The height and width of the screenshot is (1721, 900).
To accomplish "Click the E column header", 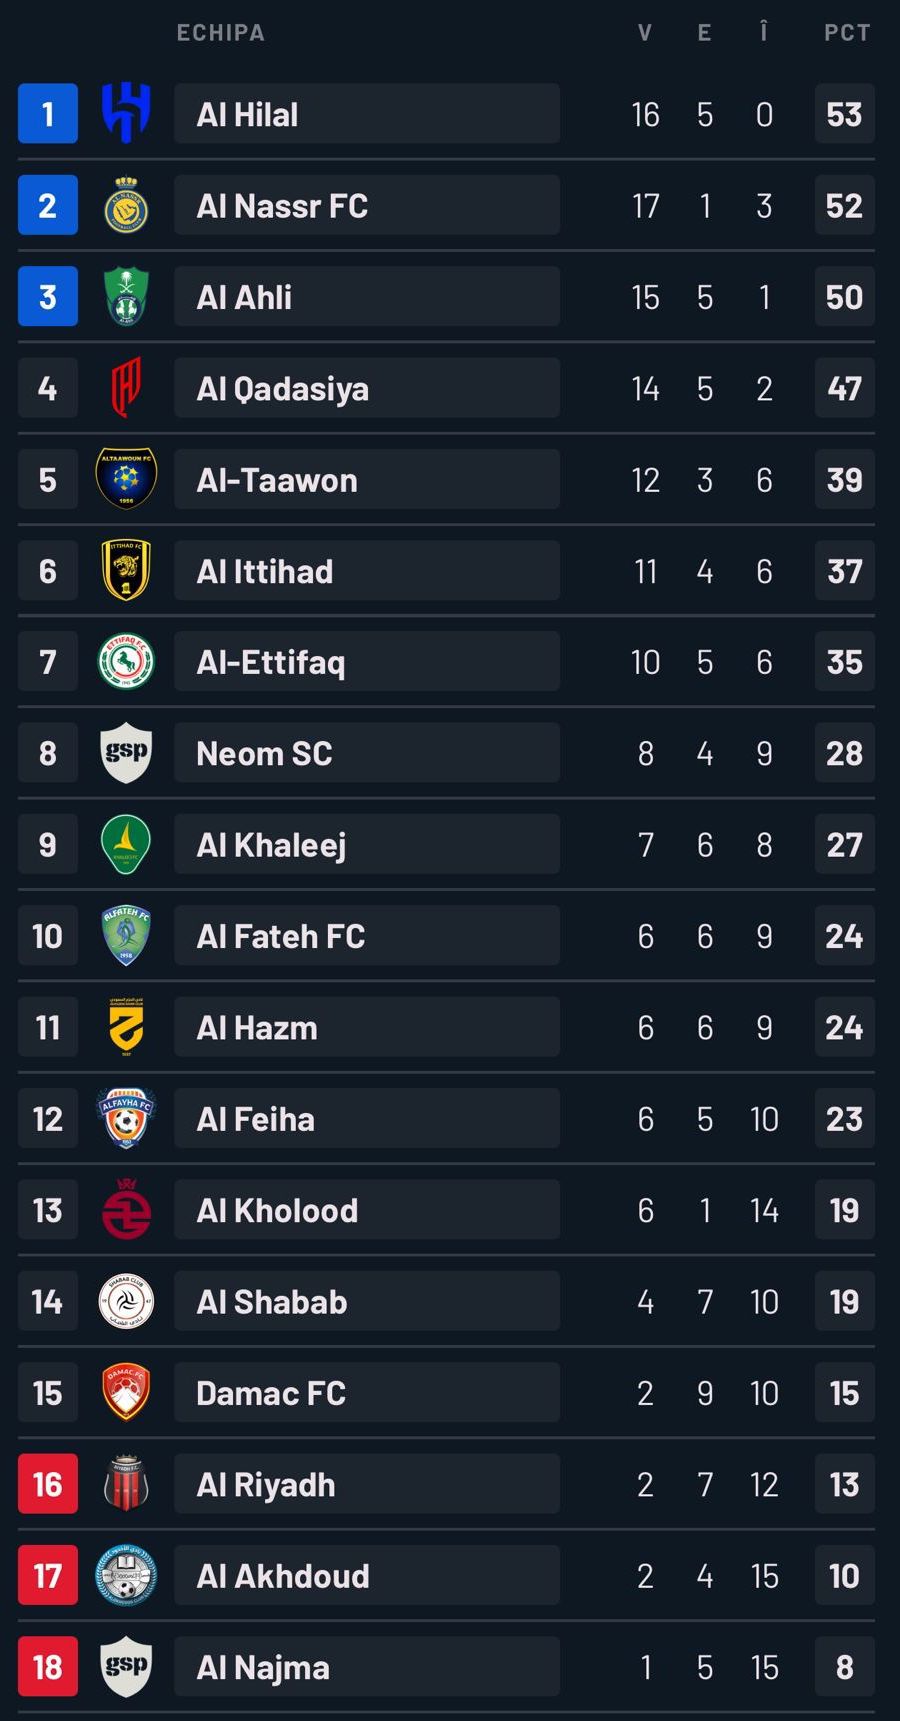I will (x=705, y=31).
